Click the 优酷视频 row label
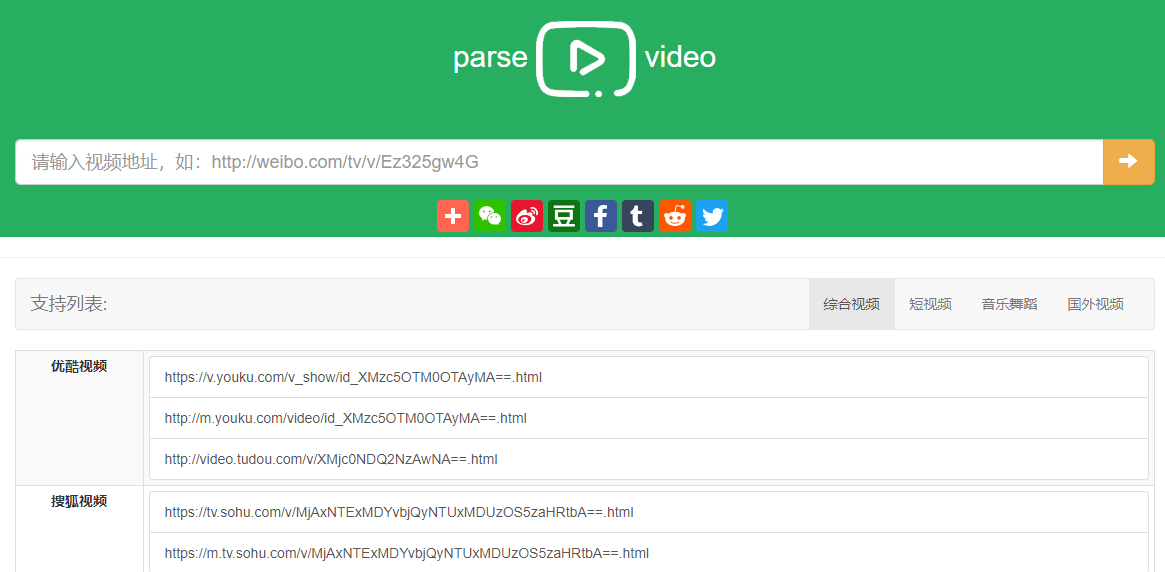Viewport: 1165px width, 572px height. (x=79, y=366)
